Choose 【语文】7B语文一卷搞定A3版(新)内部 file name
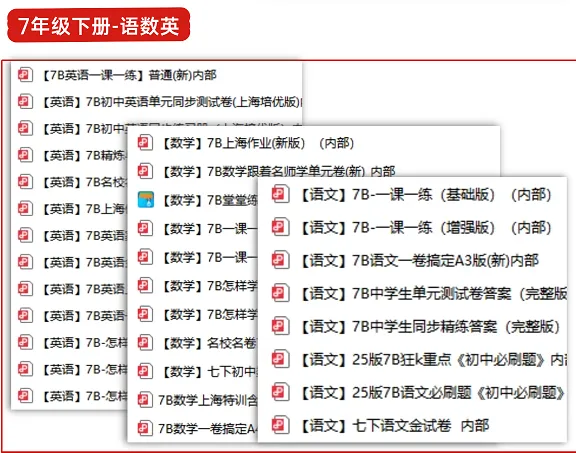 coord(420,260)
